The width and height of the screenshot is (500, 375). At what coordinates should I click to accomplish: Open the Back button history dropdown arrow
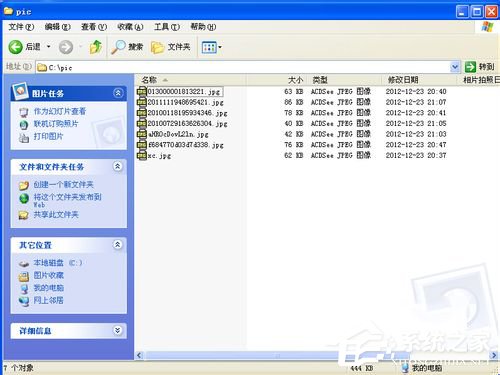pyautogui.click(x=49, y=47)
